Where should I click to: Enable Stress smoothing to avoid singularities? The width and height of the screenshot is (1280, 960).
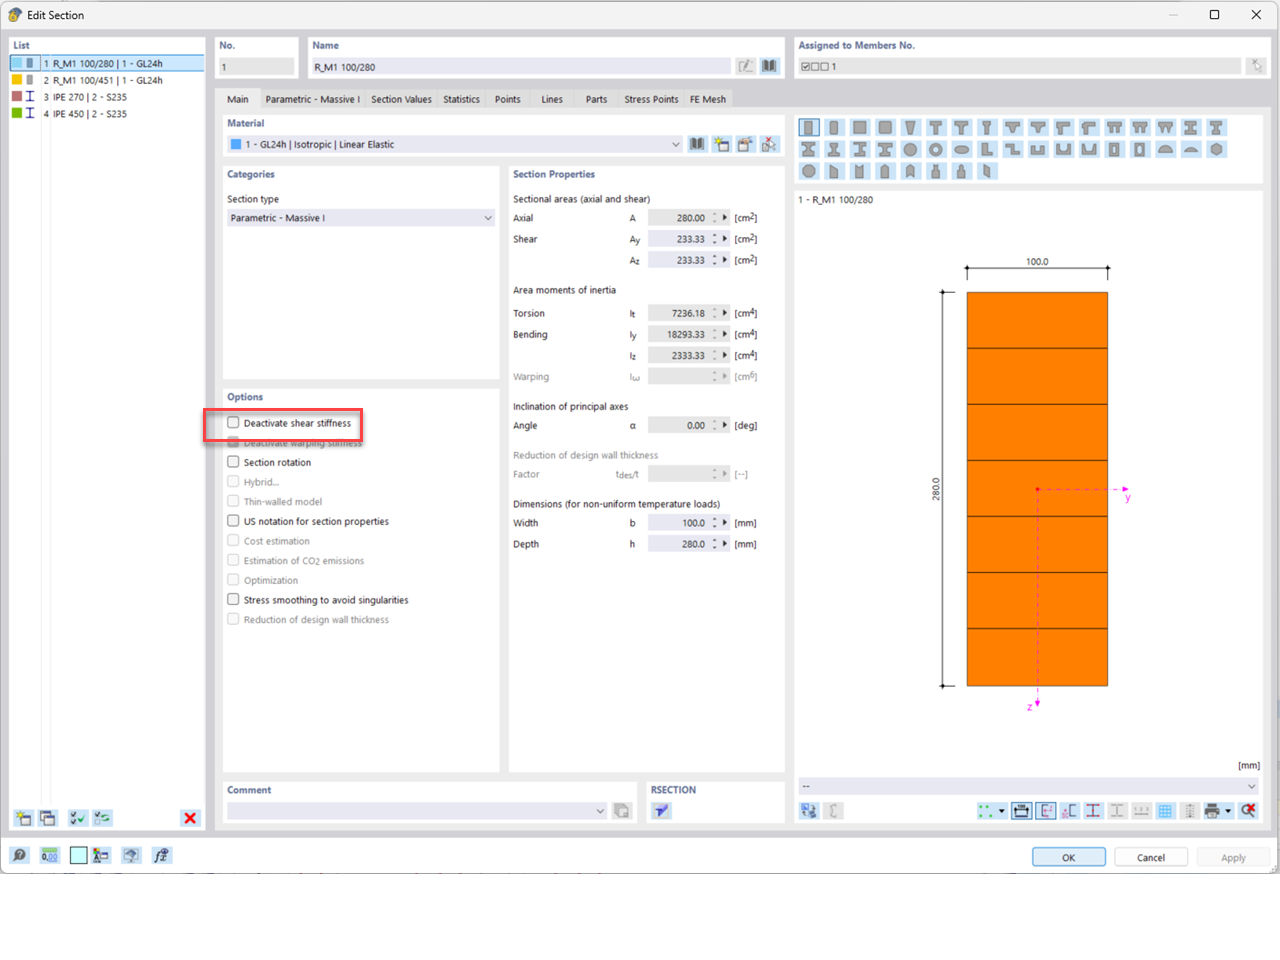232,599
